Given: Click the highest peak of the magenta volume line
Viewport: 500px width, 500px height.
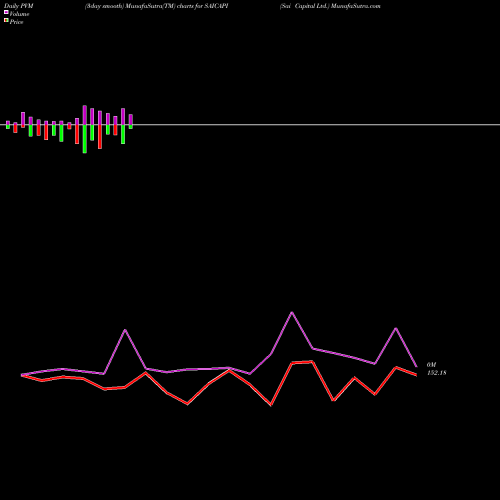Looking at the screenshot, I should [292, 313].
